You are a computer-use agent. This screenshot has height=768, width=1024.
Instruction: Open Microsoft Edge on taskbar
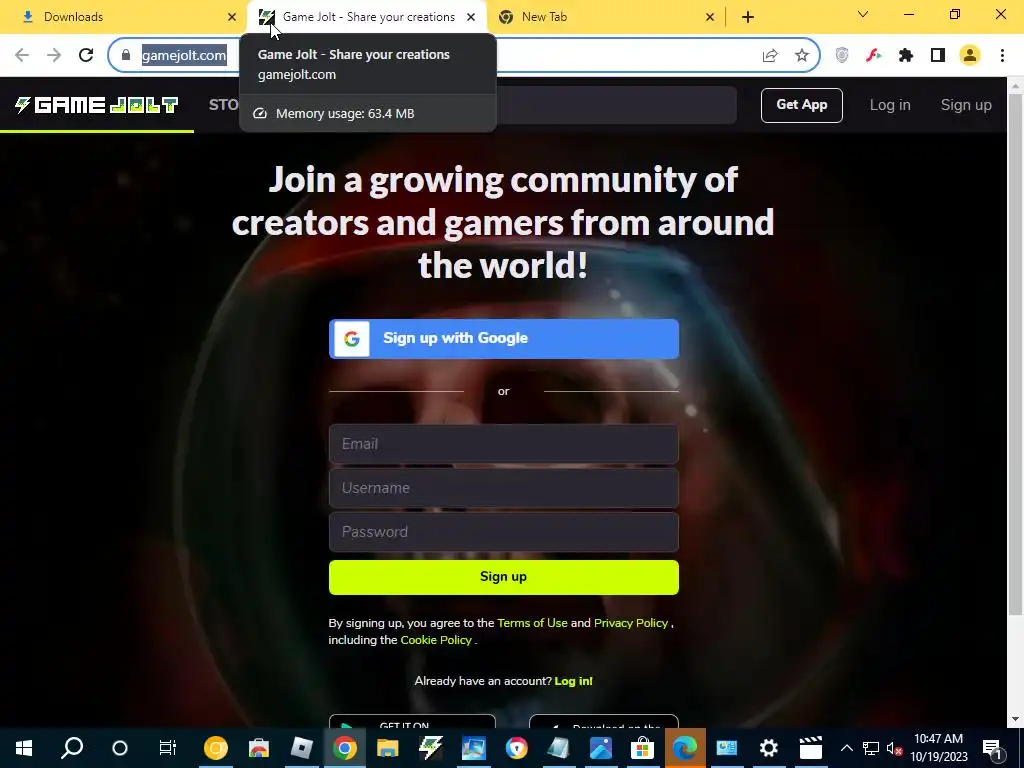point(685,748)
